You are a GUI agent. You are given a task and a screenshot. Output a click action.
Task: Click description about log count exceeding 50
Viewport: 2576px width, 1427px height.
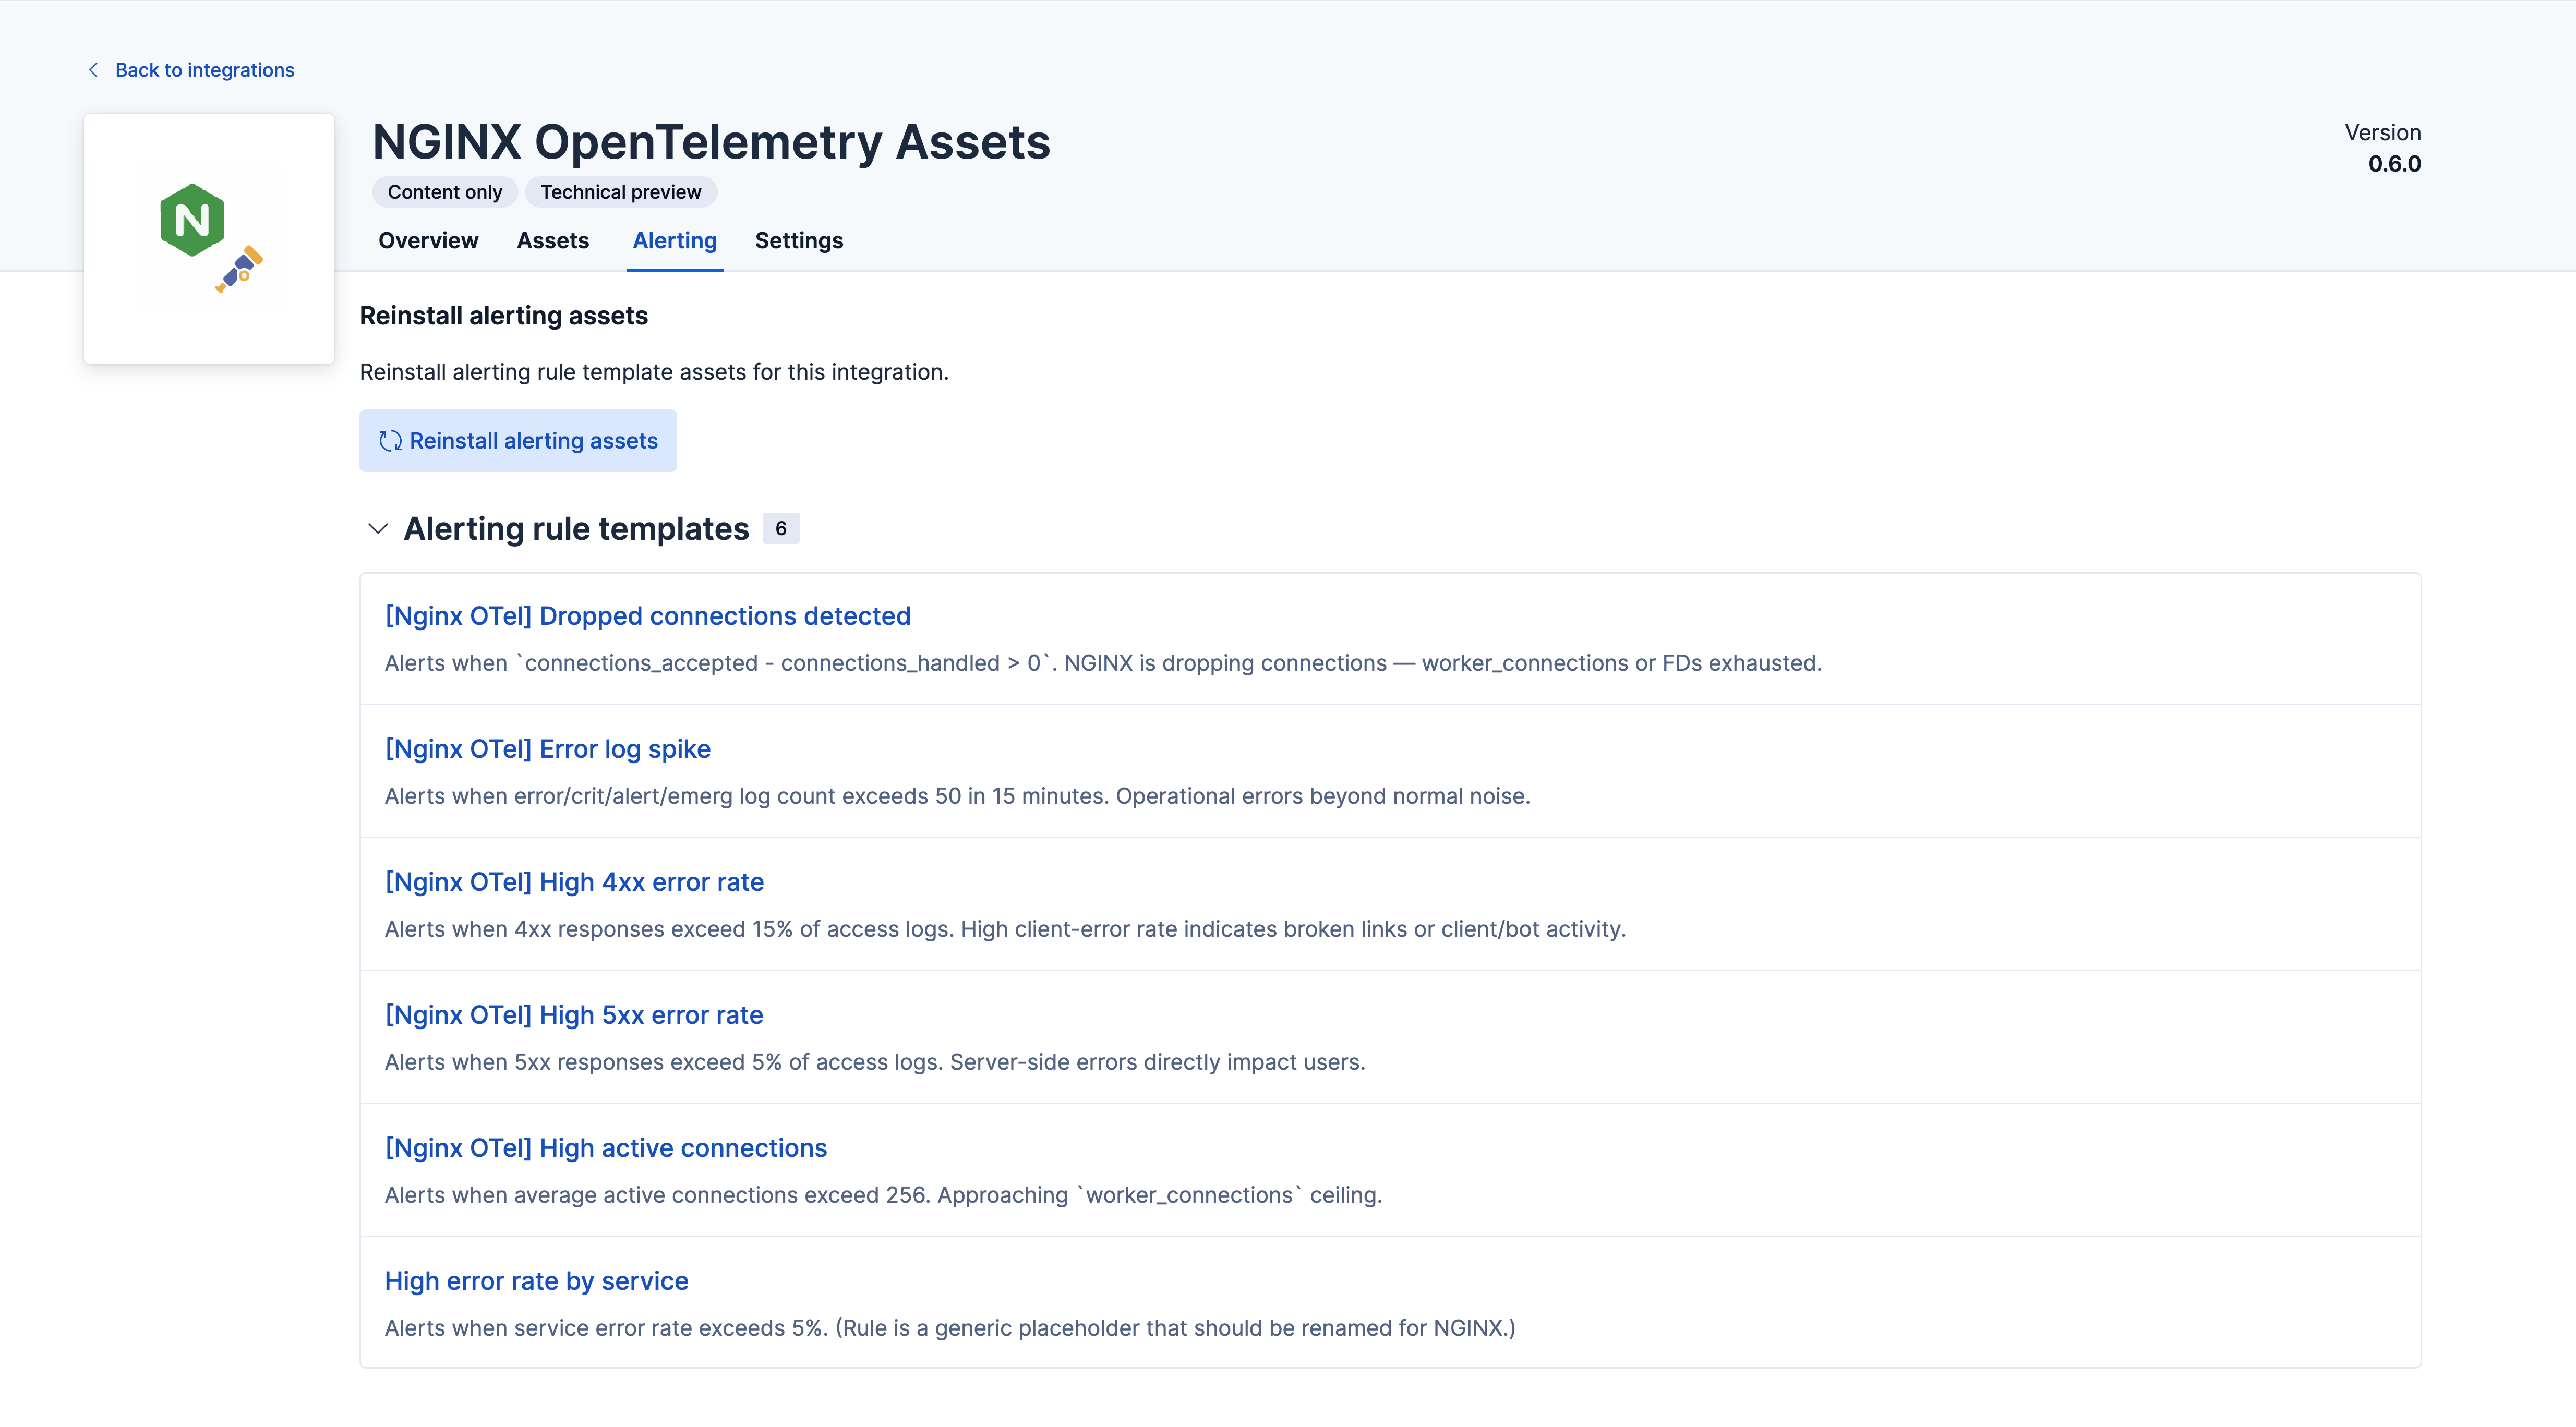[957, 796]
